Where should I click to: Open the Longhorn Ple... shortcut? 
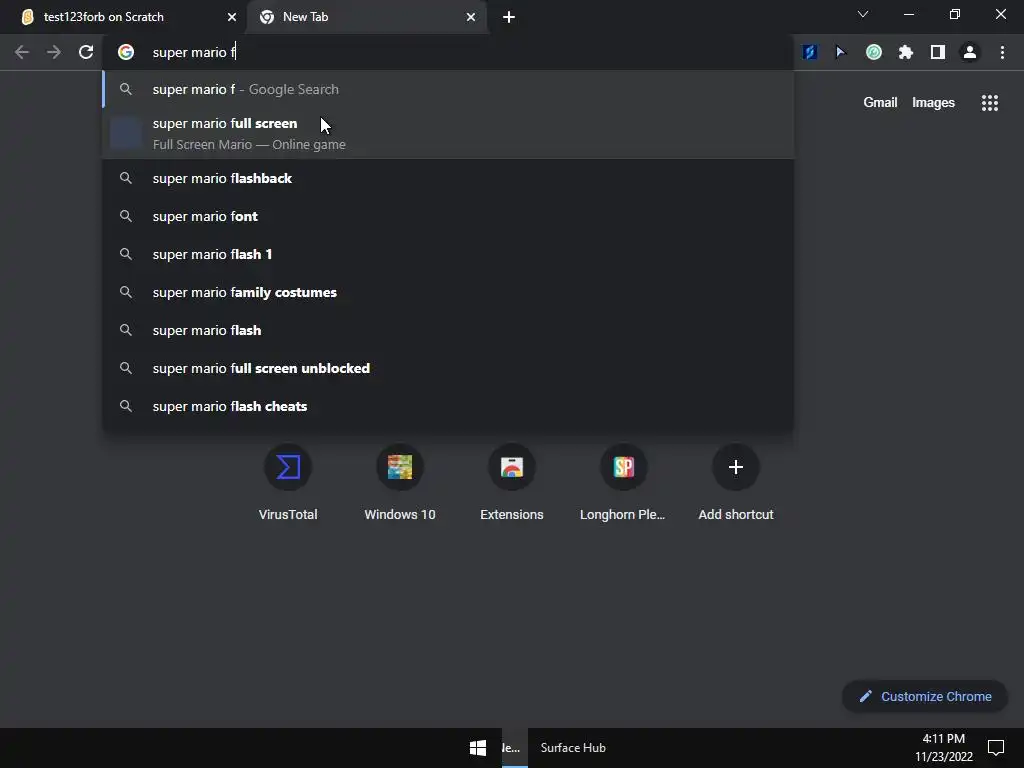point(624,483)
